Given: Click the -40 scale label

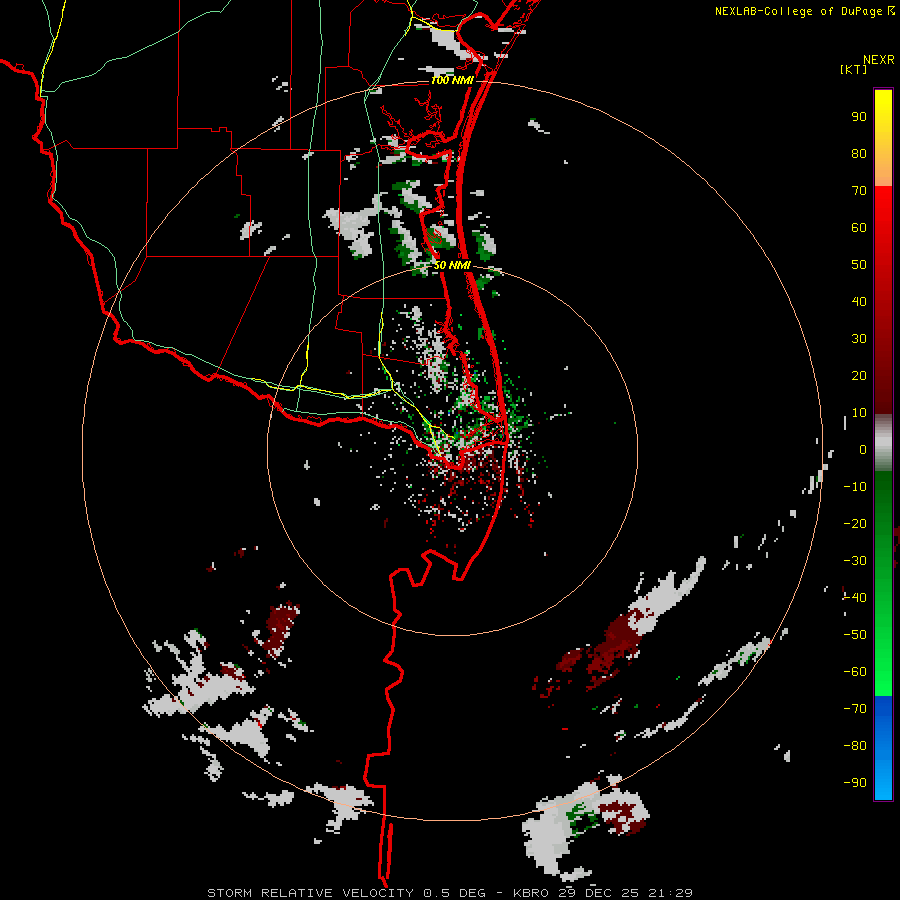Looking at the screenshot, I should coord(855,598).
